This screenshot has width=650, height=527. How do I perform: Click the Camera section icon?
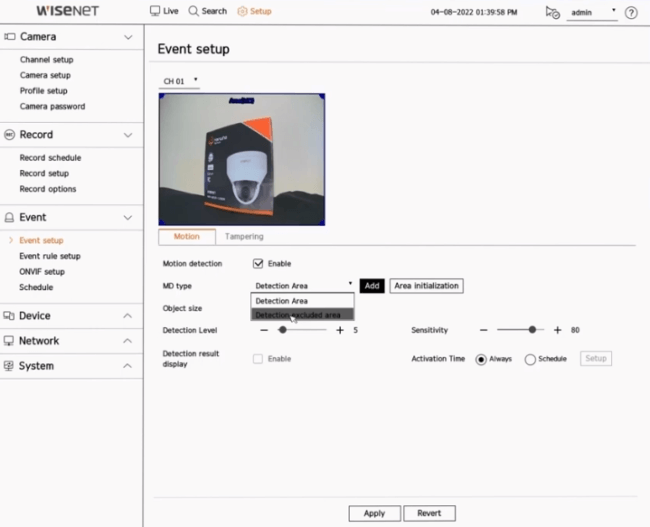click(x=10, y=37)
